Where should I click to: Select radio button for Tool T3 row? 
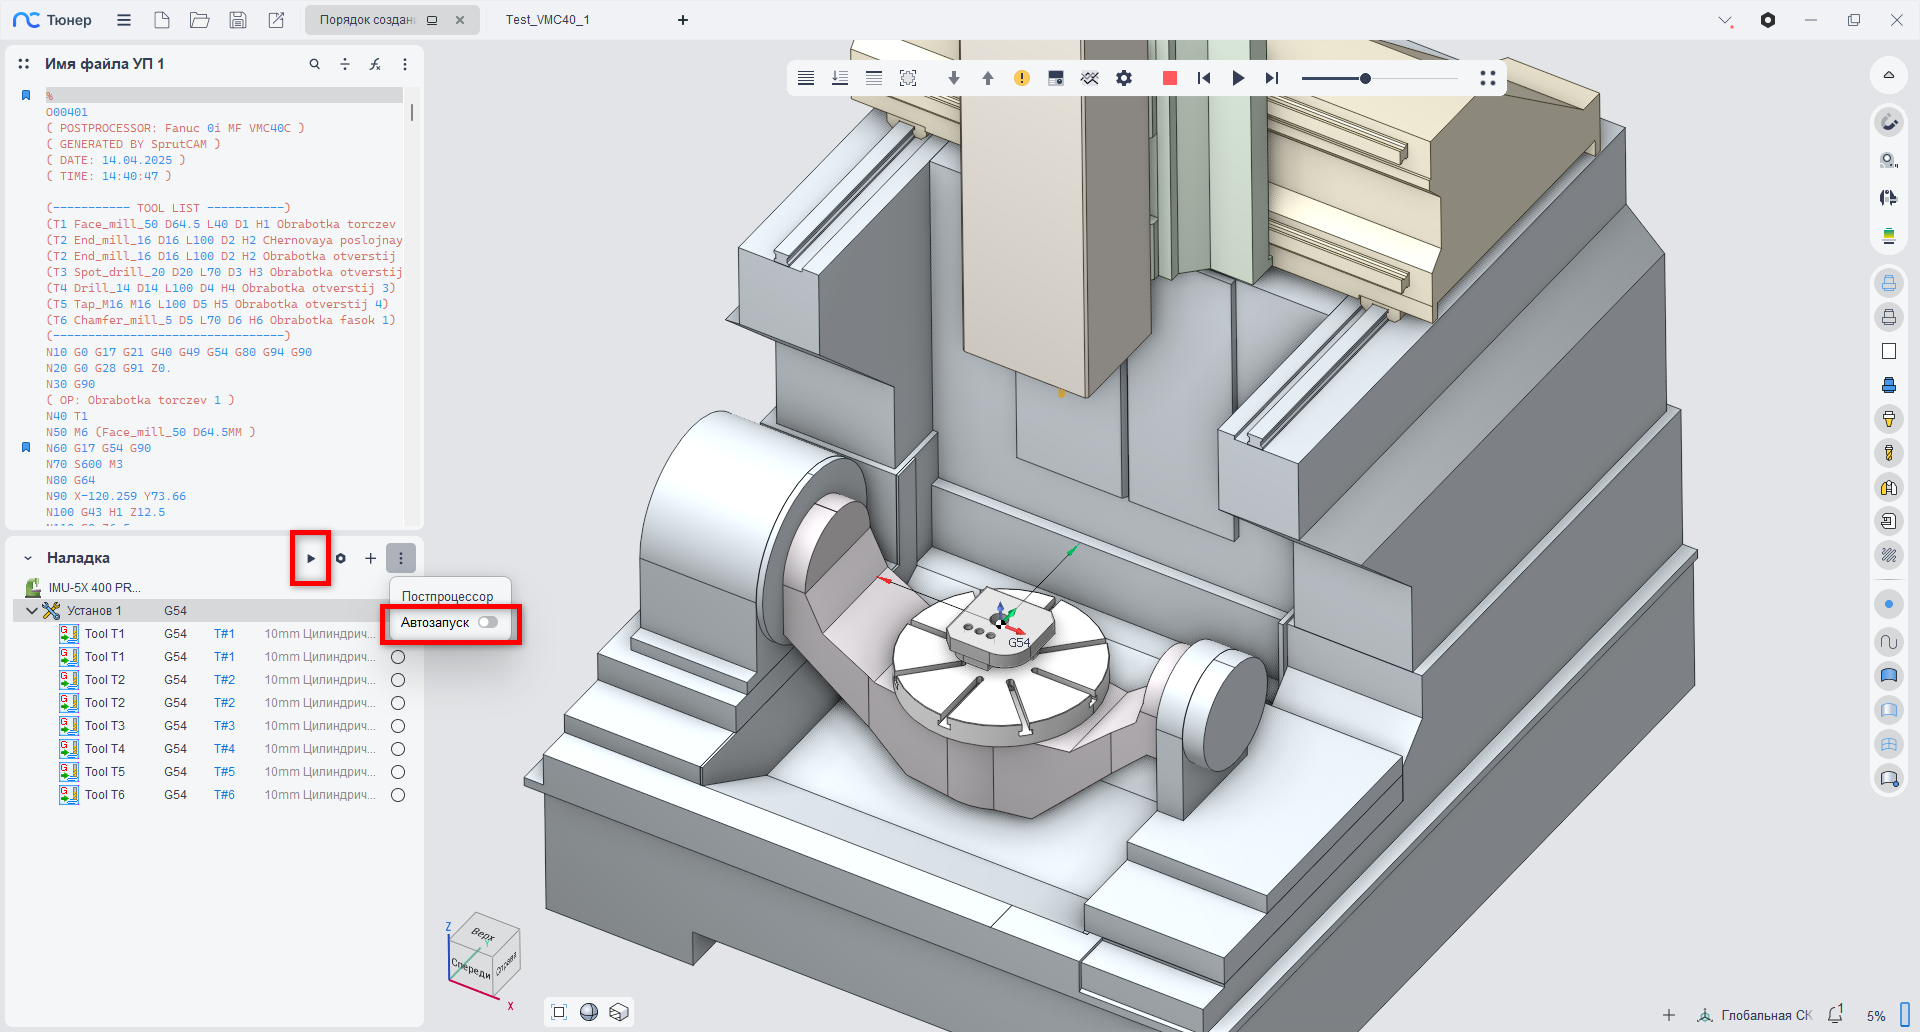398,726
